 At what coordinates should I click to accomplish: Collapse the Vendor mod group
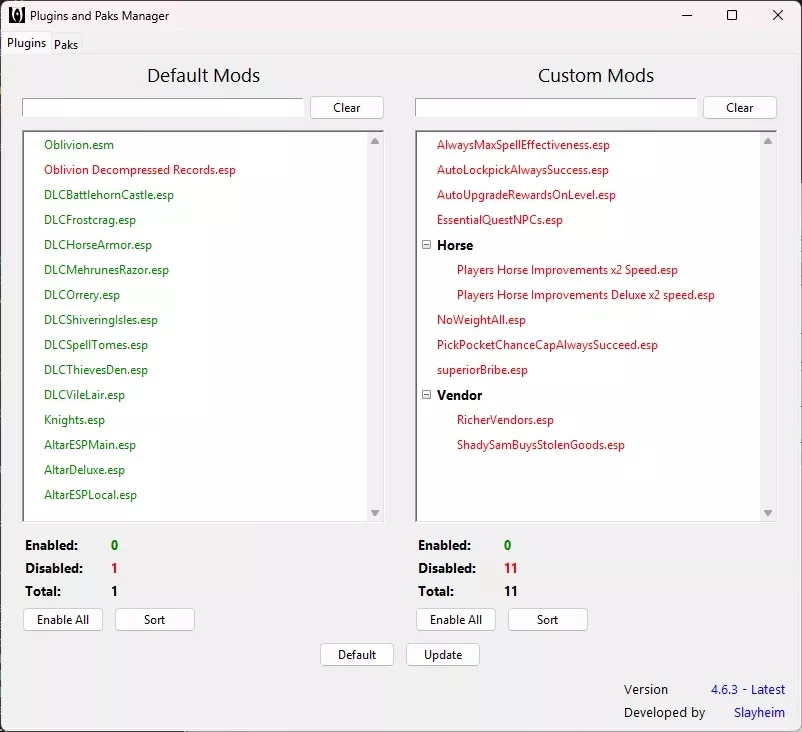coord(427,395)
